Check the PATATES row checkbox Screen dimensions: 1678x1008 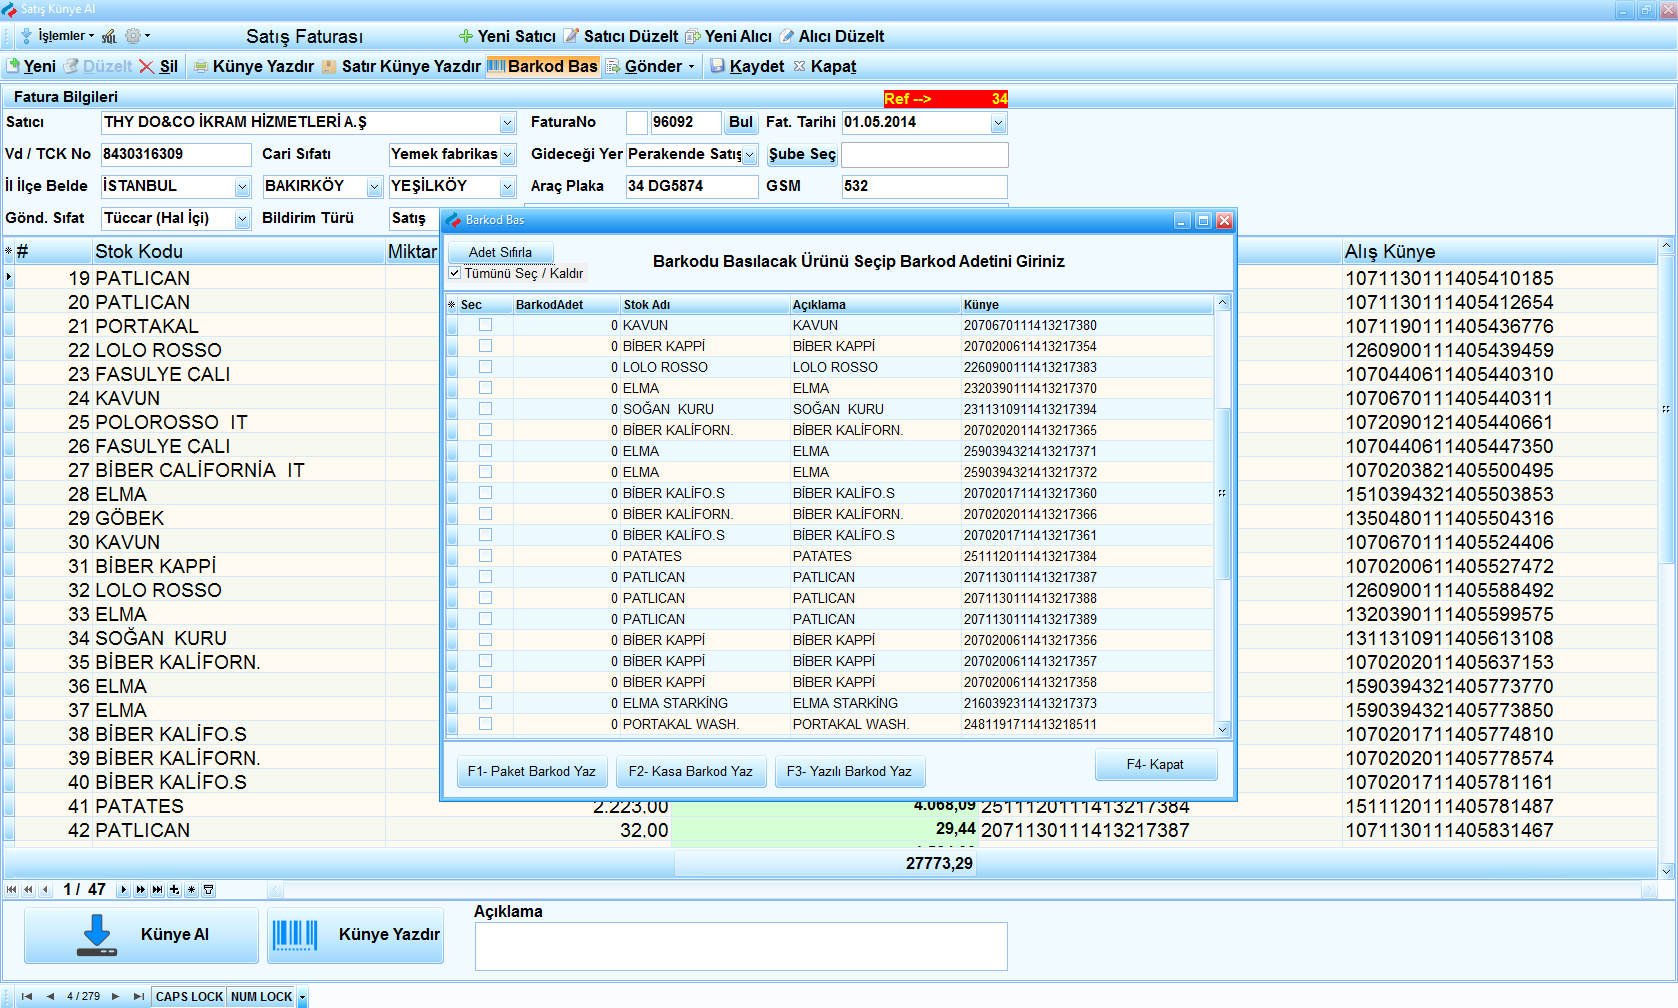point(485,555)
